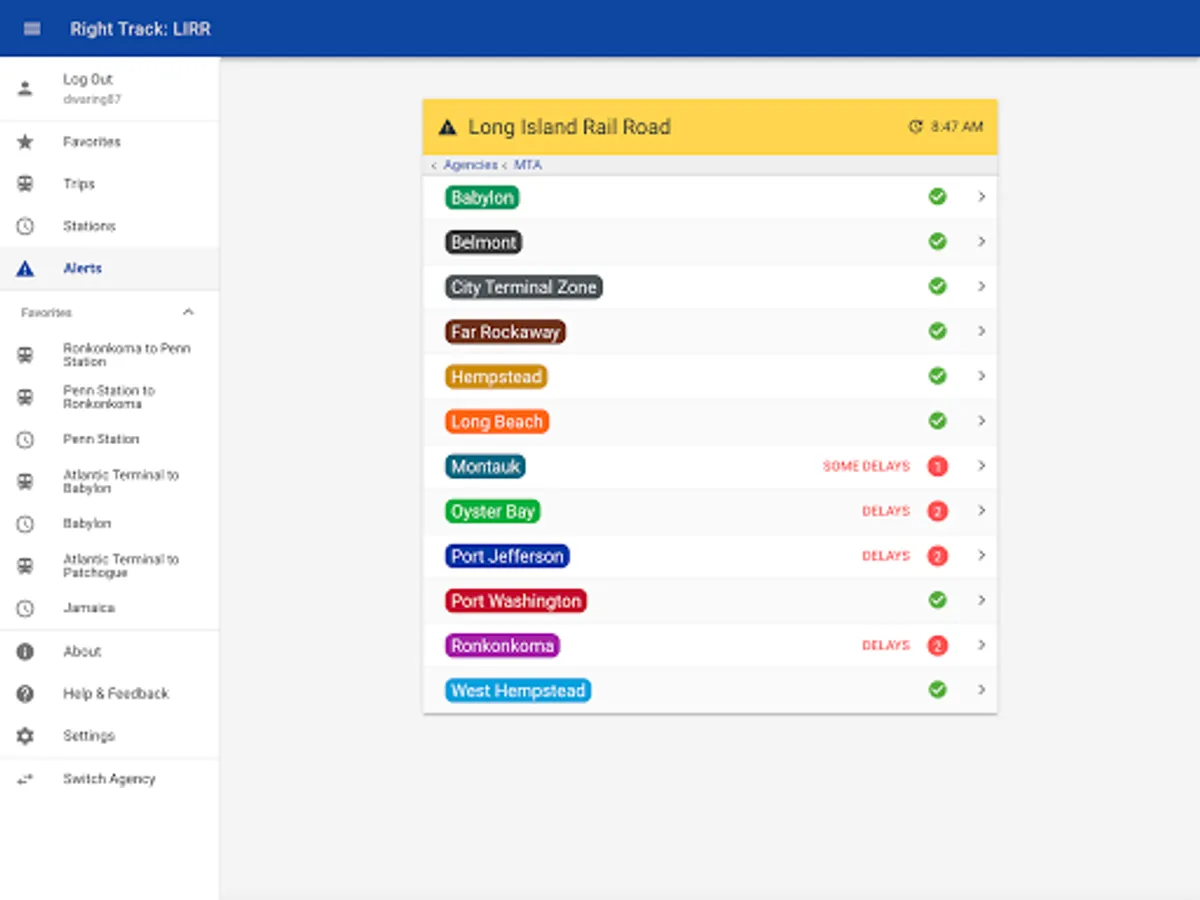Click the Stations clock icon
1200x900 pixels.
click(25, 226)
